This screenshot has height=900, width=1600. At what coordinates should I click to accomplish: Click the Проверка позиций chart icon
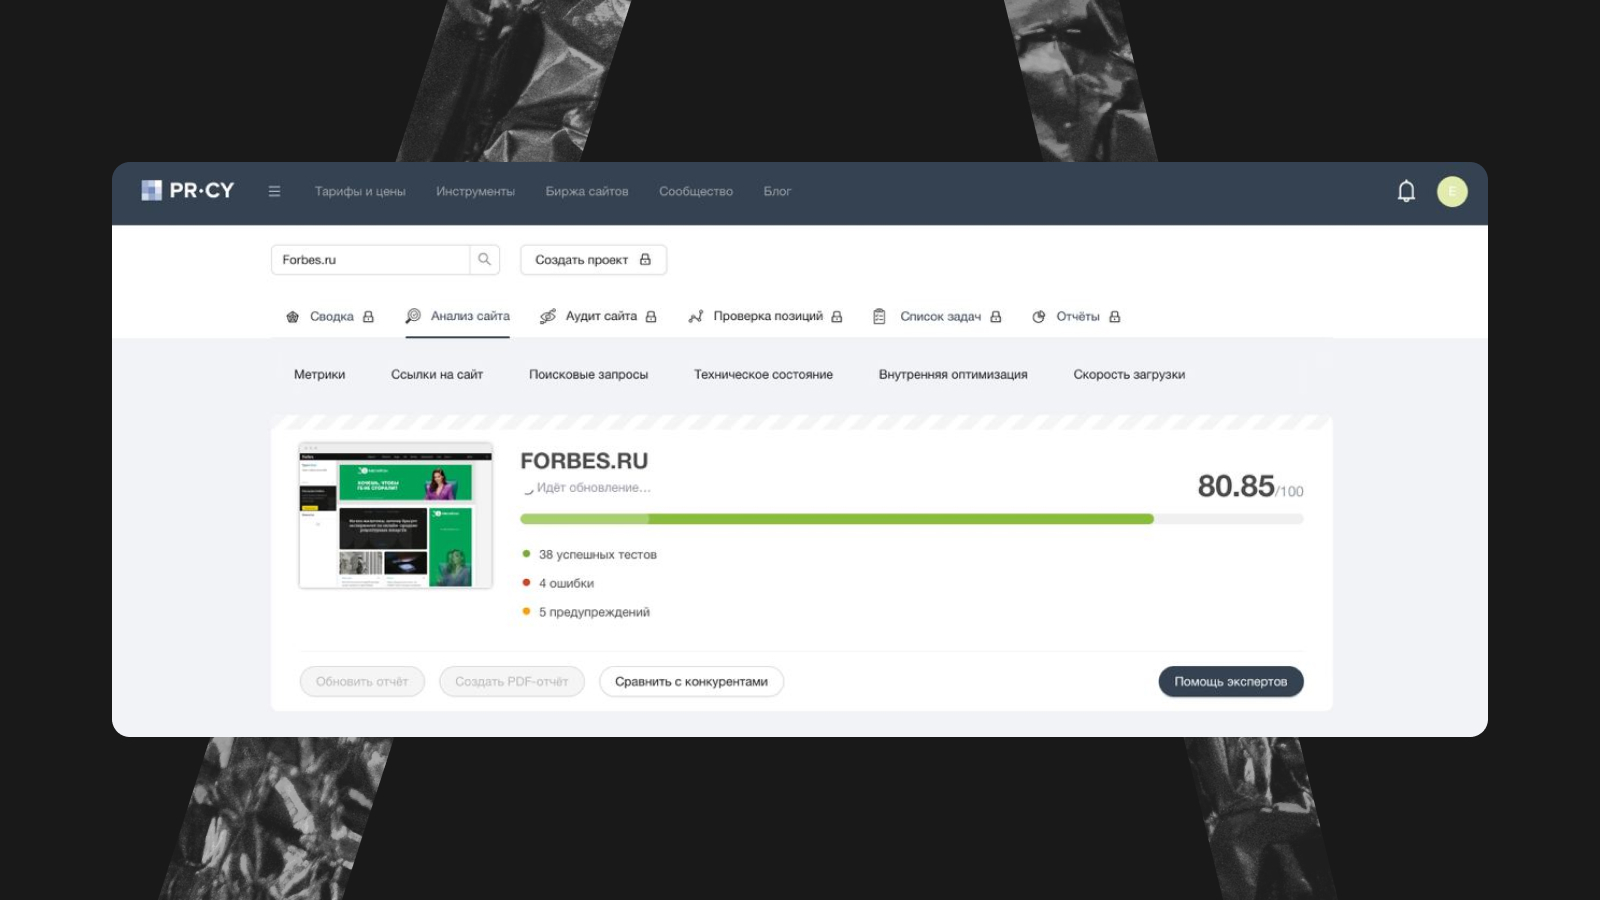coord(696,317)
